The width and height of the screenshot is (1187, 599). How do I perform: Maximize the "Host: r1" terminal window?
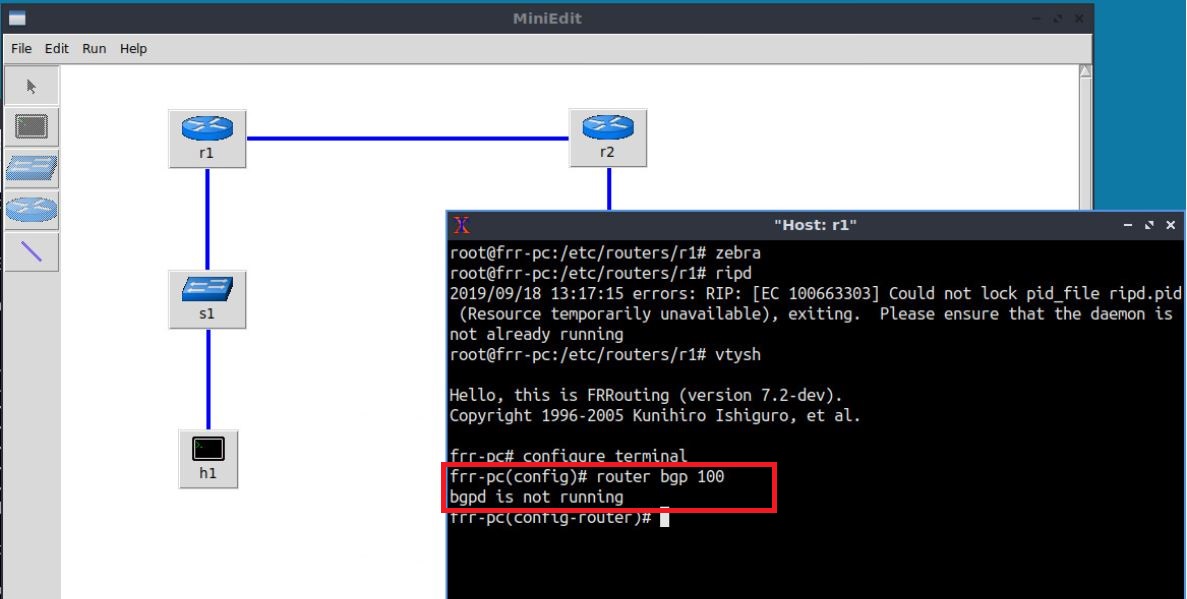point(1151,226)
